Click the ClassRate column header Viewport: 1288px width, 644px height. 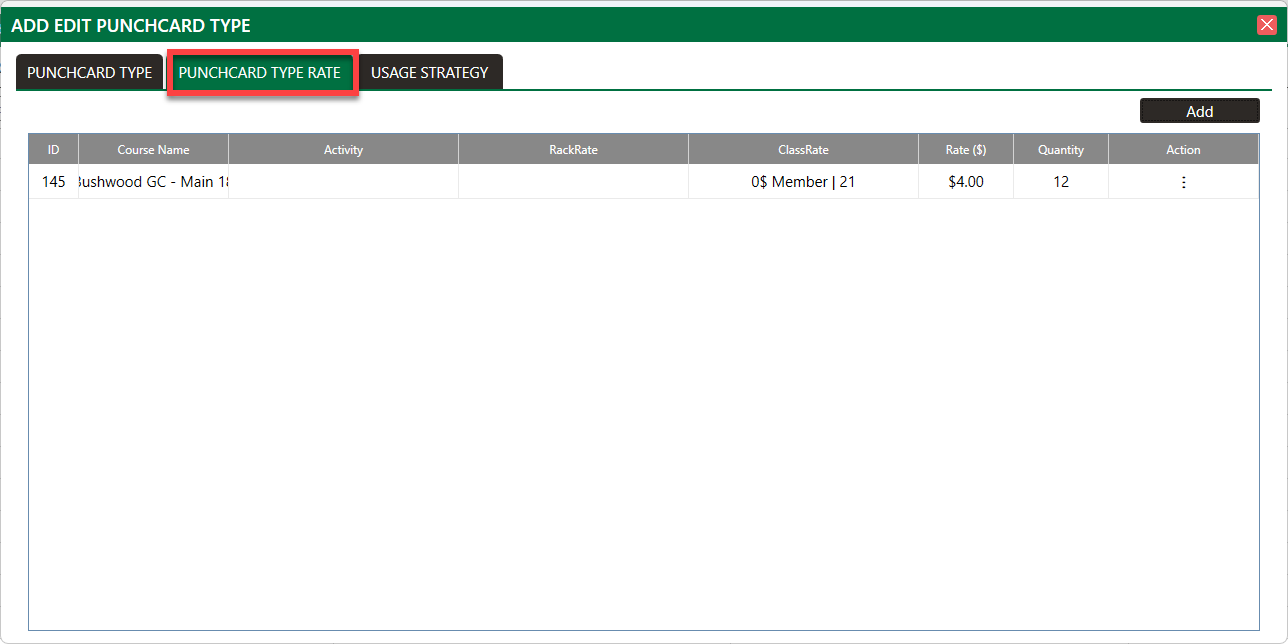coord(804,149)
